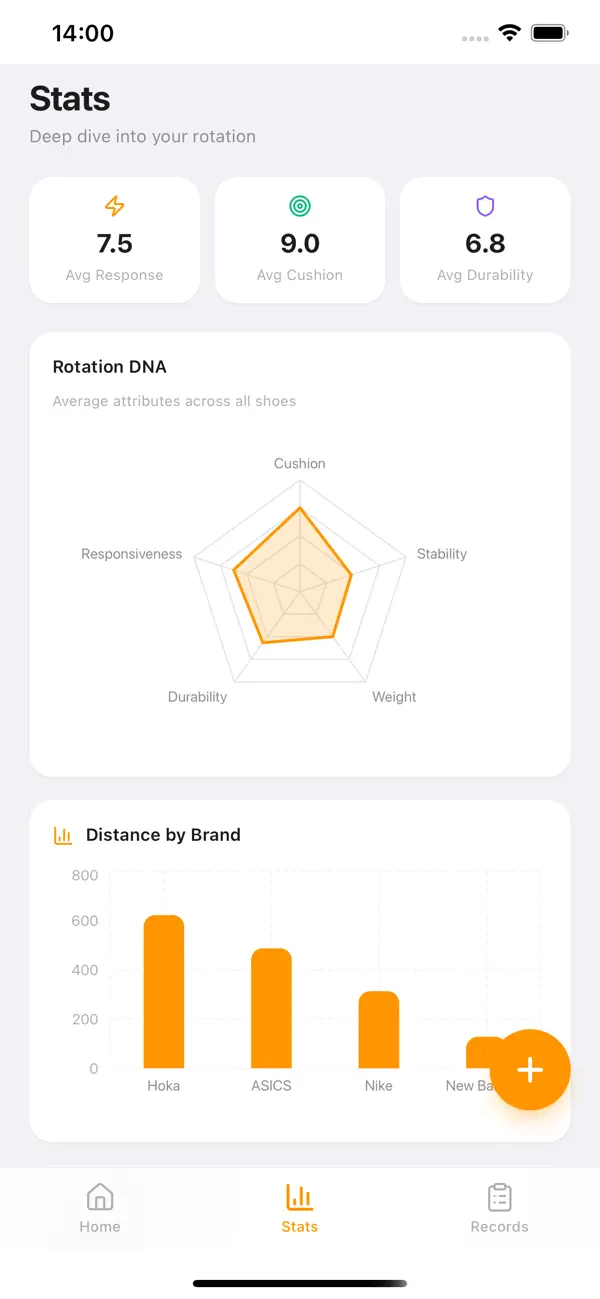600x1299 pixels.
Task: Select the Avg Response 7.5 card
Action: pos(115,240)
